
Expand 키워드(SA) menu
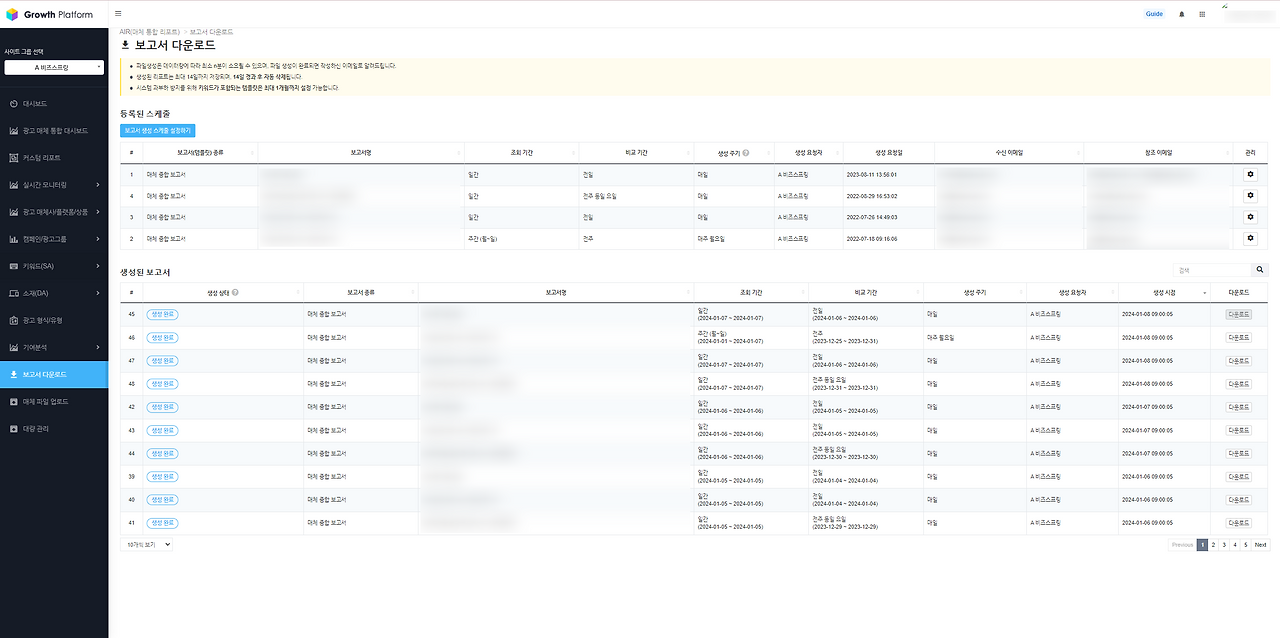click(54, 266)
